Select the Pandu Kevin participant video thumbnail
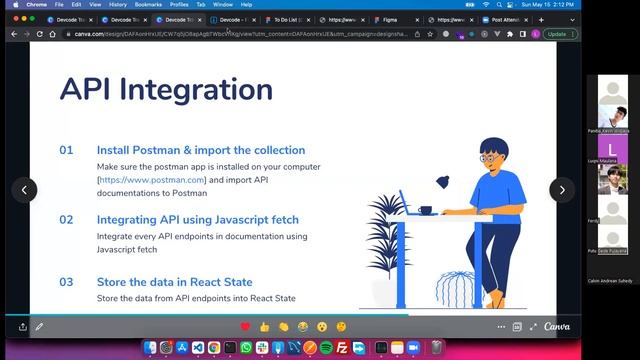Image resolution: width=640 pixels, height=360 pixels. click(613, 118)
